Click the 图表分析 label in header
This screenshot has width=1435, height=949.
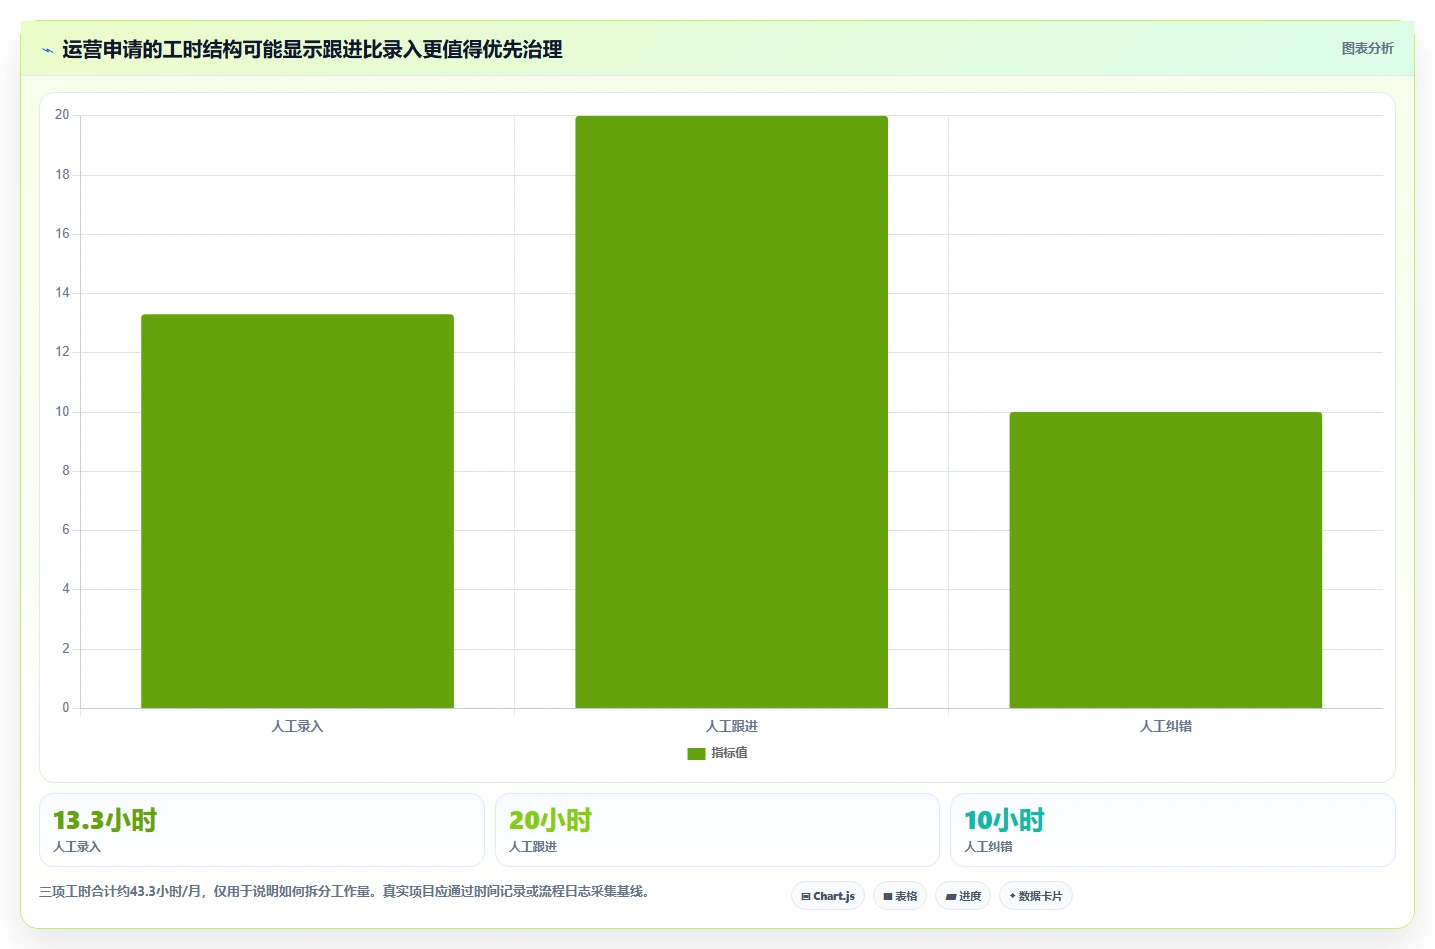coord(1367,48)
